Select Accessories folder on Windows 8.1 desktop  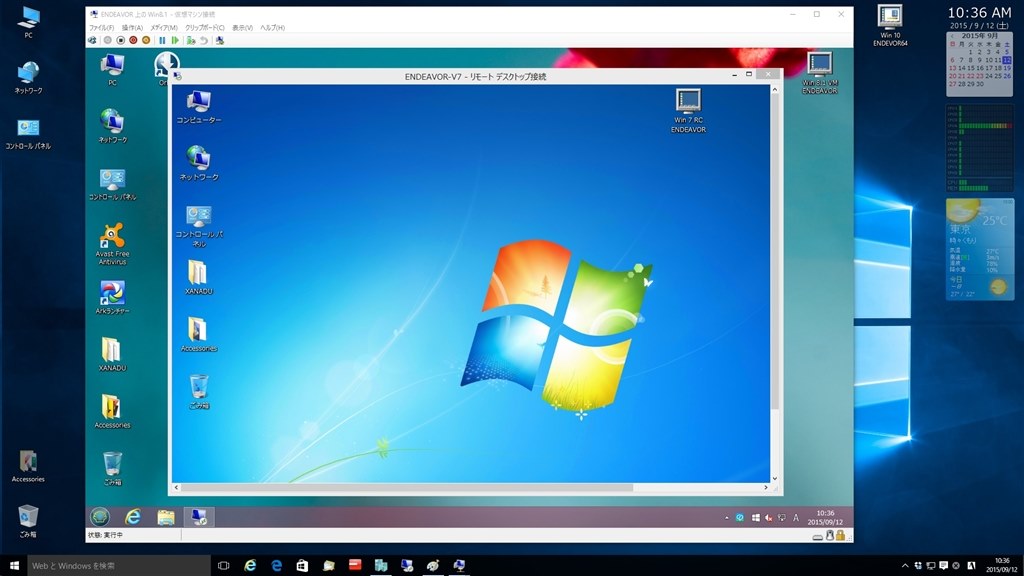click(x=112, y=411)
